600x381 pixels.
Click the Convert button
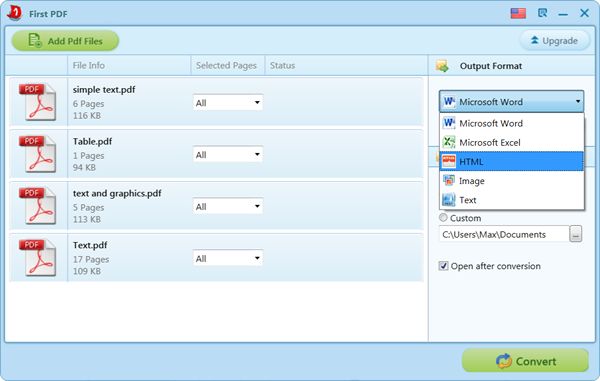(x=525, y=360)
